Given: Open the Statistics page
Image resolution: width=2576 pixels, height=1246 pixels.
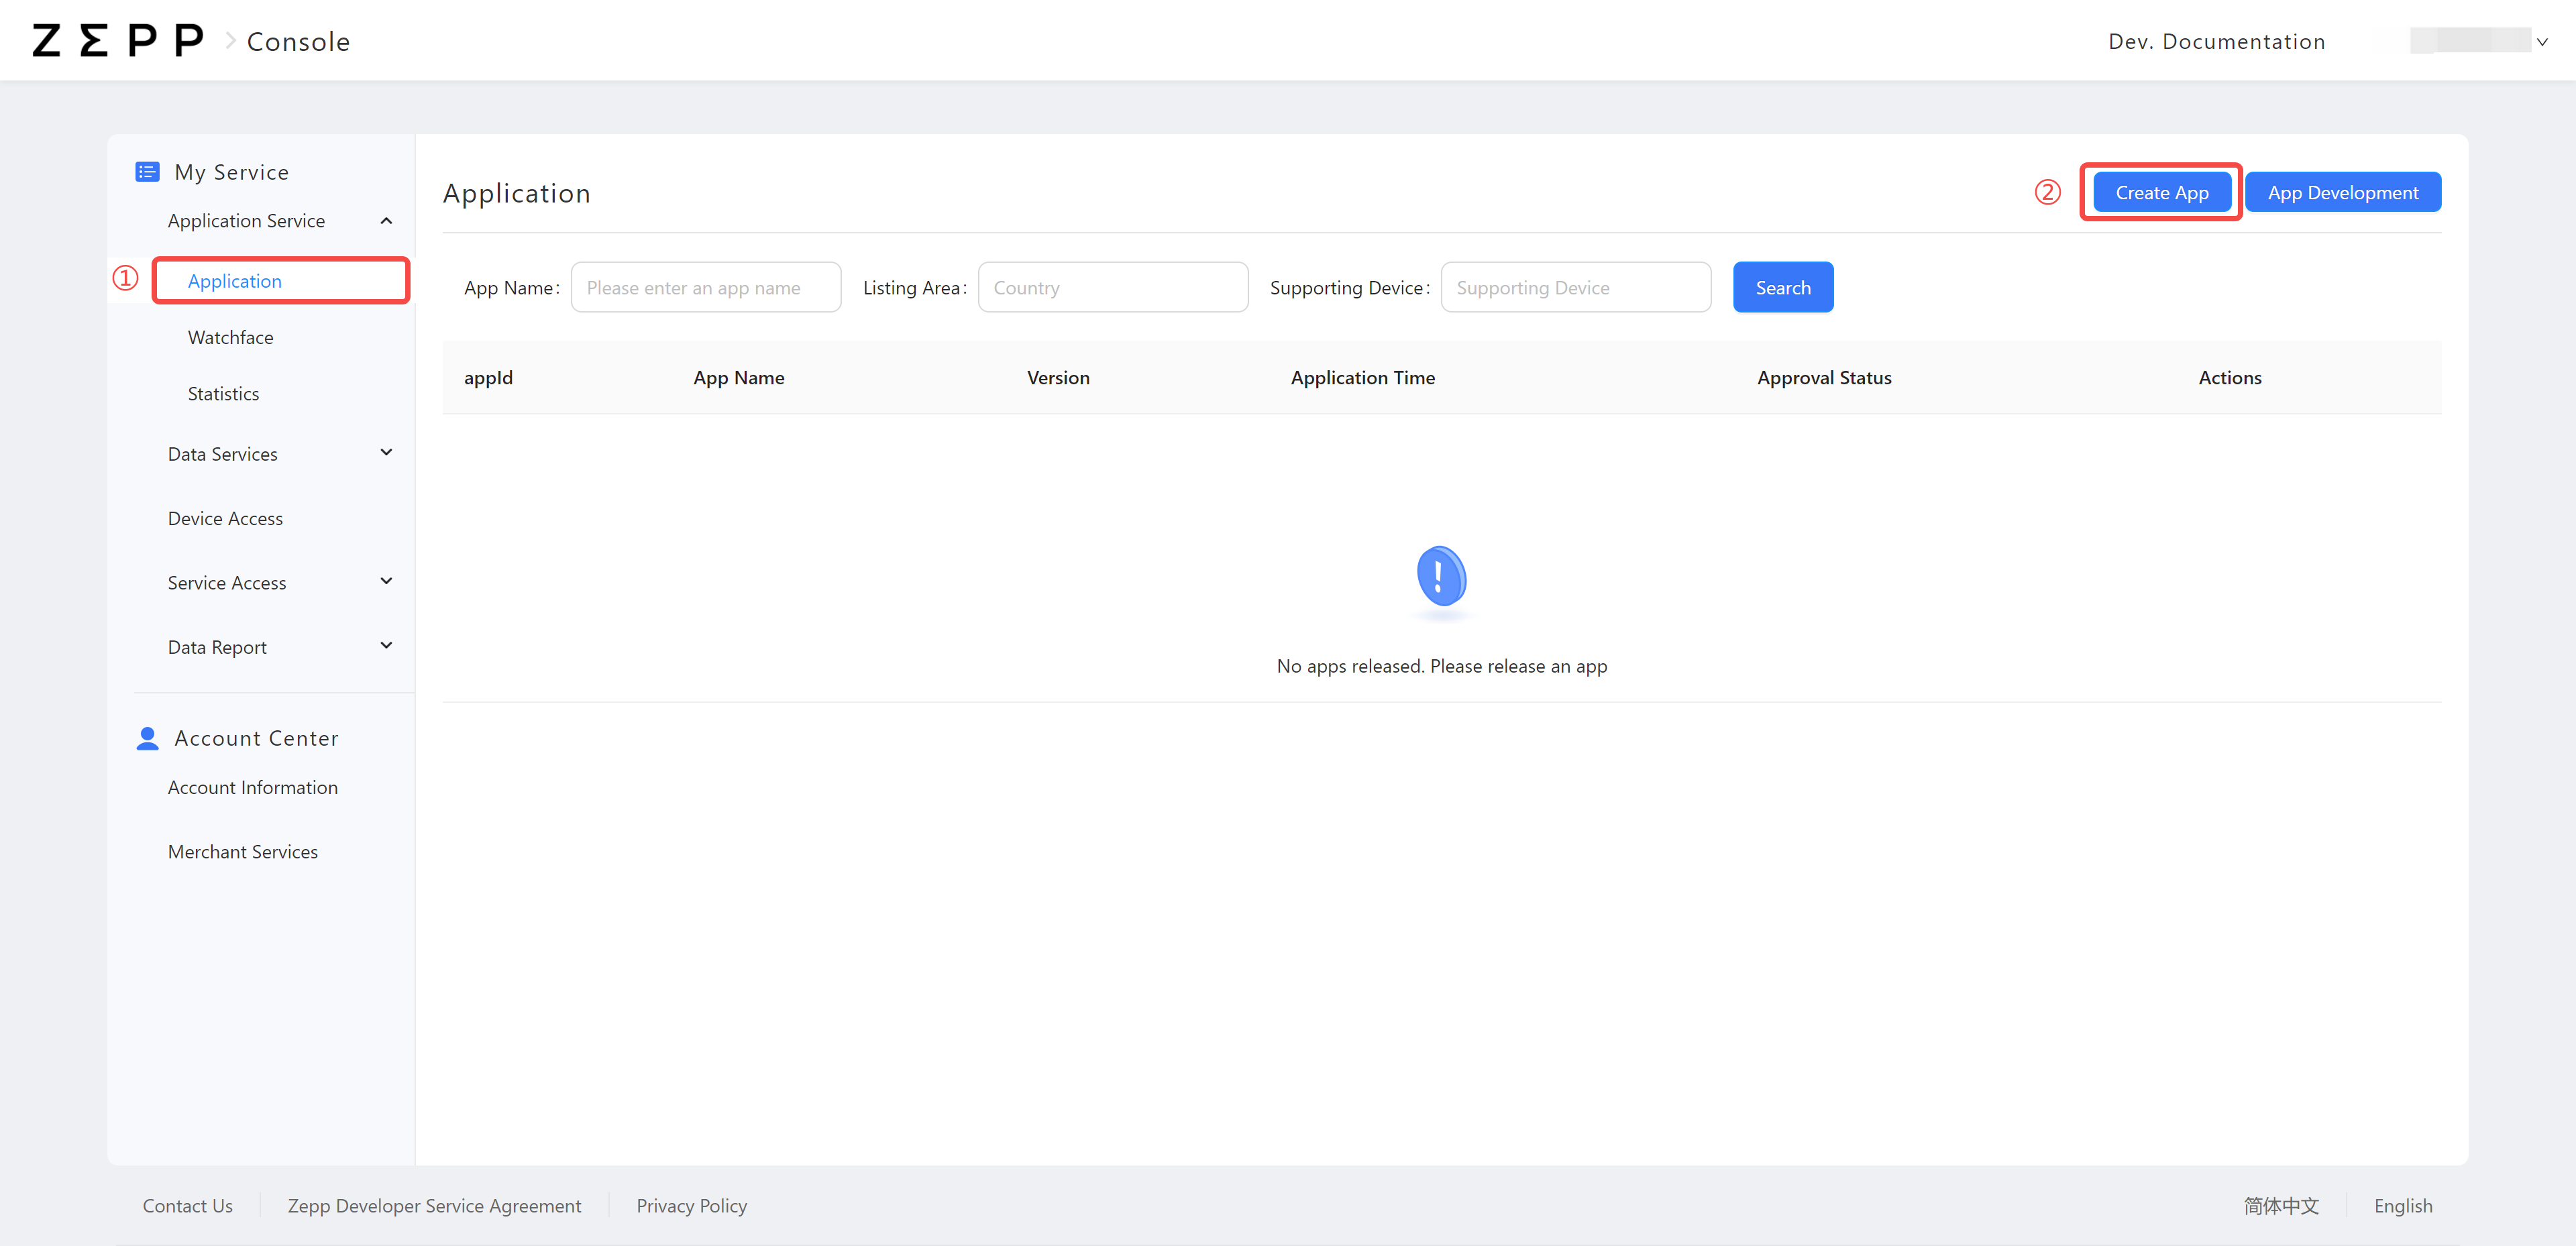Looking at the screenshot, I should (x=223, y=393).
